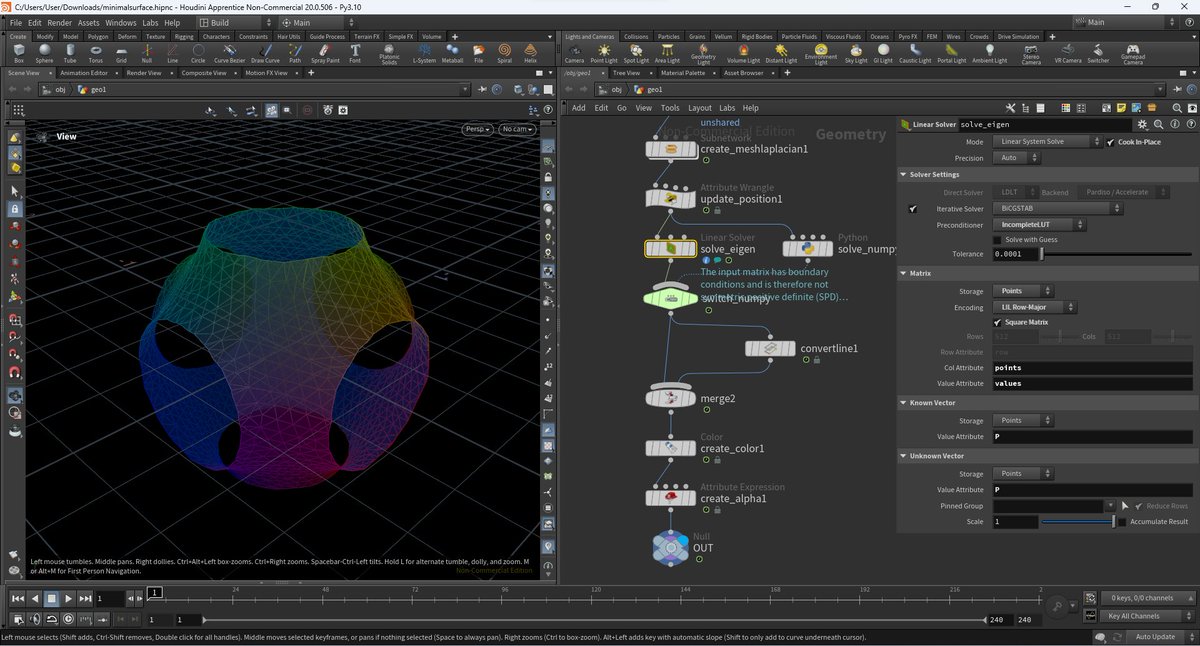
Task: Select the Spray Paint shelf tool
Action: point(325,53)
